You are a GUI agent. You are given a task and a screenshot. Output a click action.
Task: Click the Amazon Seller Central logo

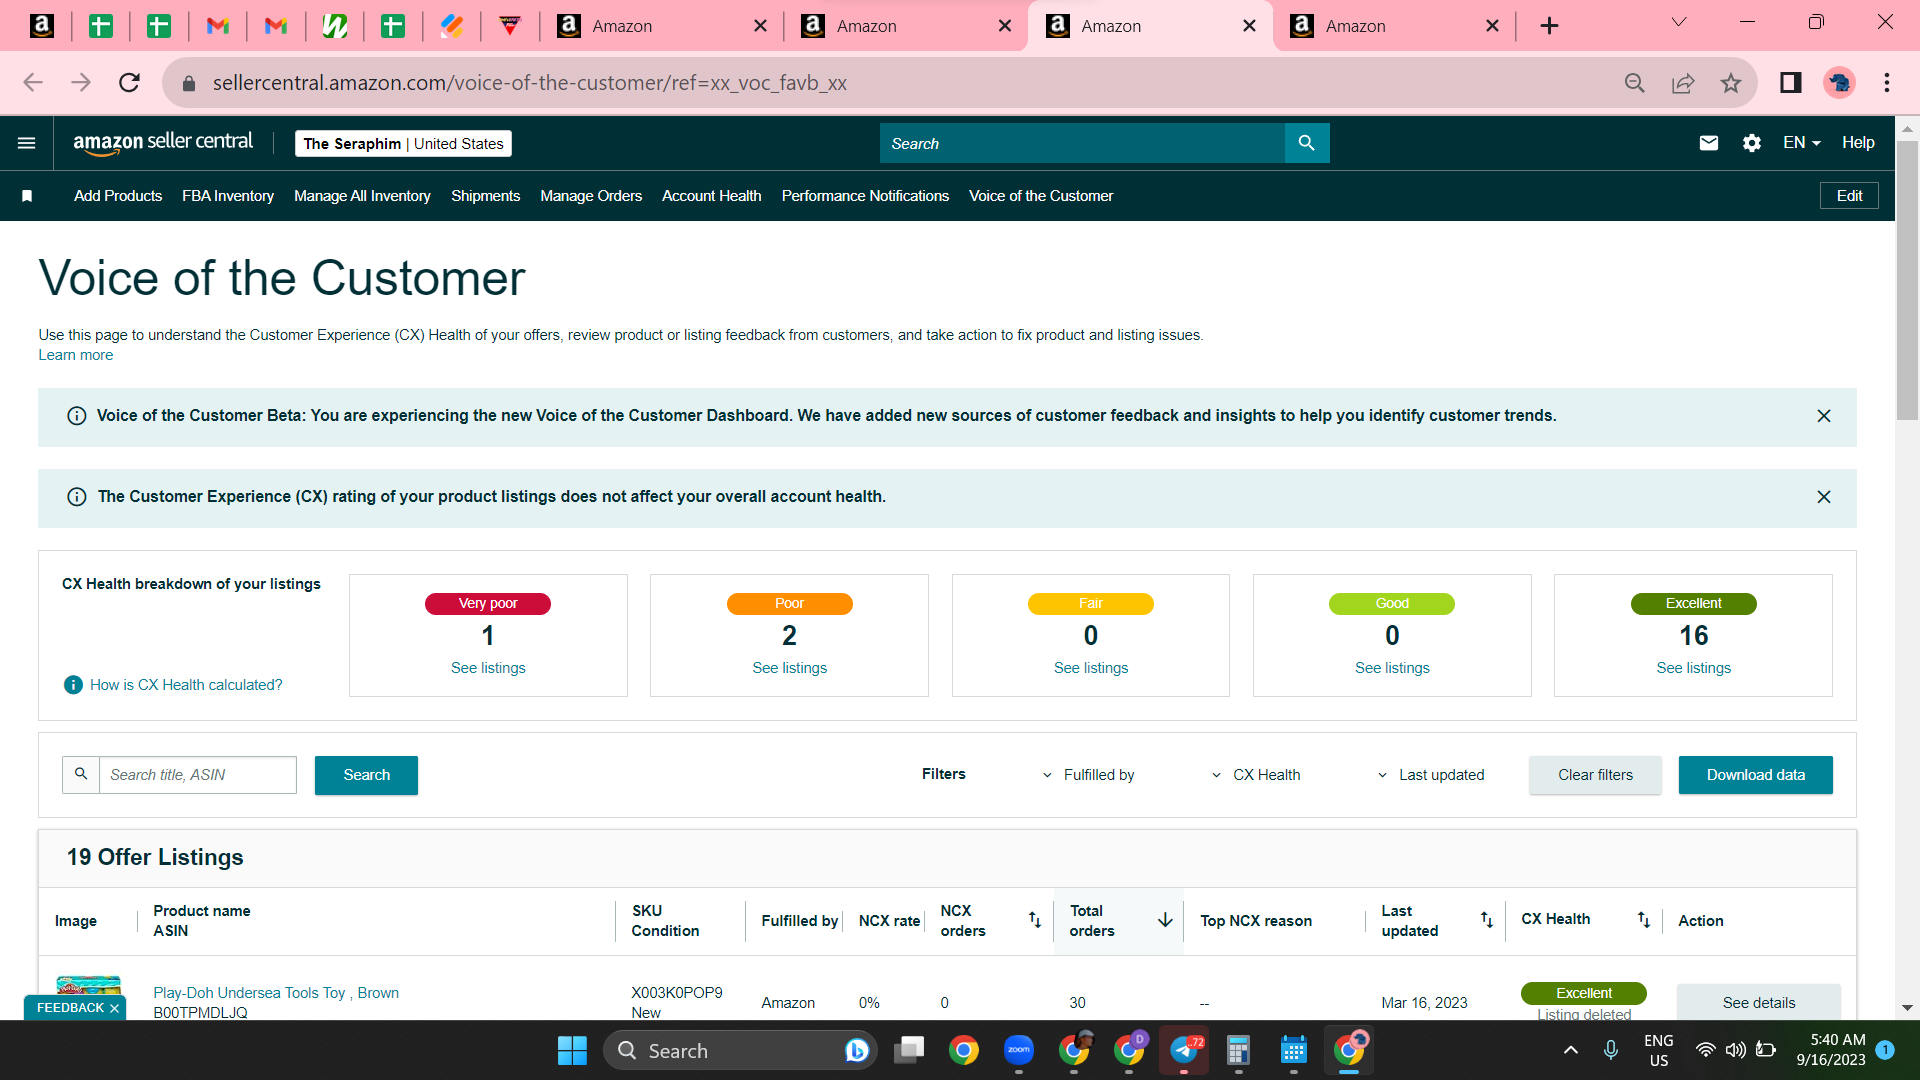click(163, 143)
